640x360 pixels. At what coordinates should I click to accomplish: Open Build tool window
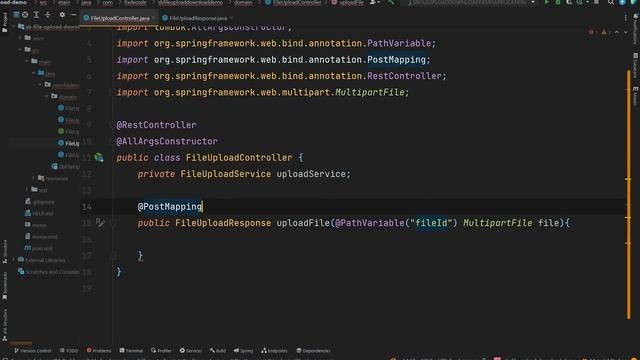218,351
